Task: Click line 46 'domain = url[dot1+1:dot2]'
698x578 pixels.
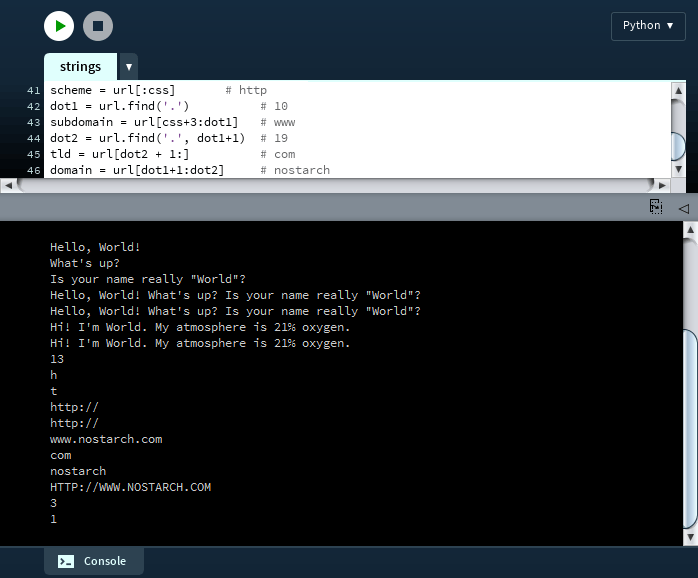Action: (x=137, y=170)
